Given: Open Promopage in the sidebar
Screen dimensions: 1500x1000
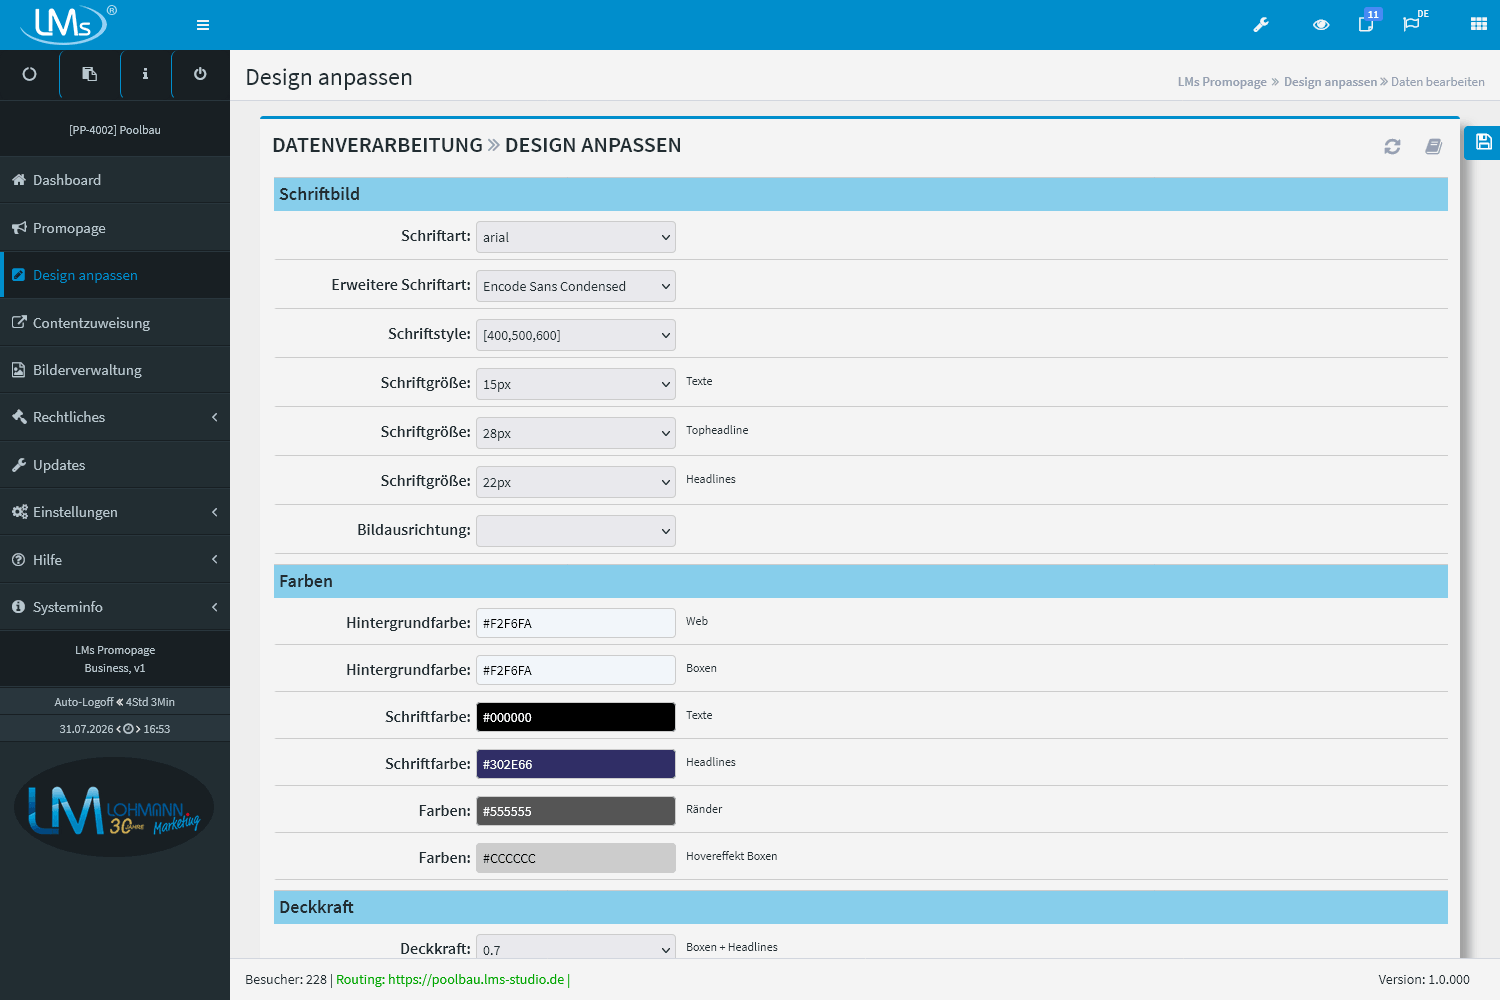Looking at the screenshot, I should pyautogui.click(x=115, y=228).
